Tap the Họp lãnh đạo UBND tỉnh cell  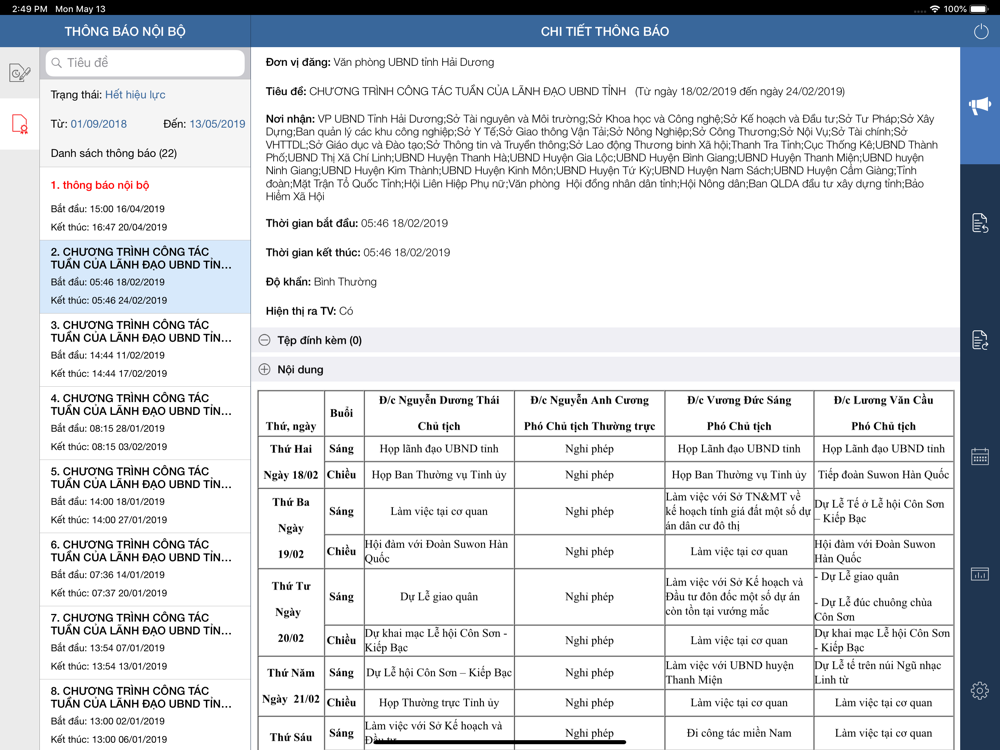pos(439,449)
